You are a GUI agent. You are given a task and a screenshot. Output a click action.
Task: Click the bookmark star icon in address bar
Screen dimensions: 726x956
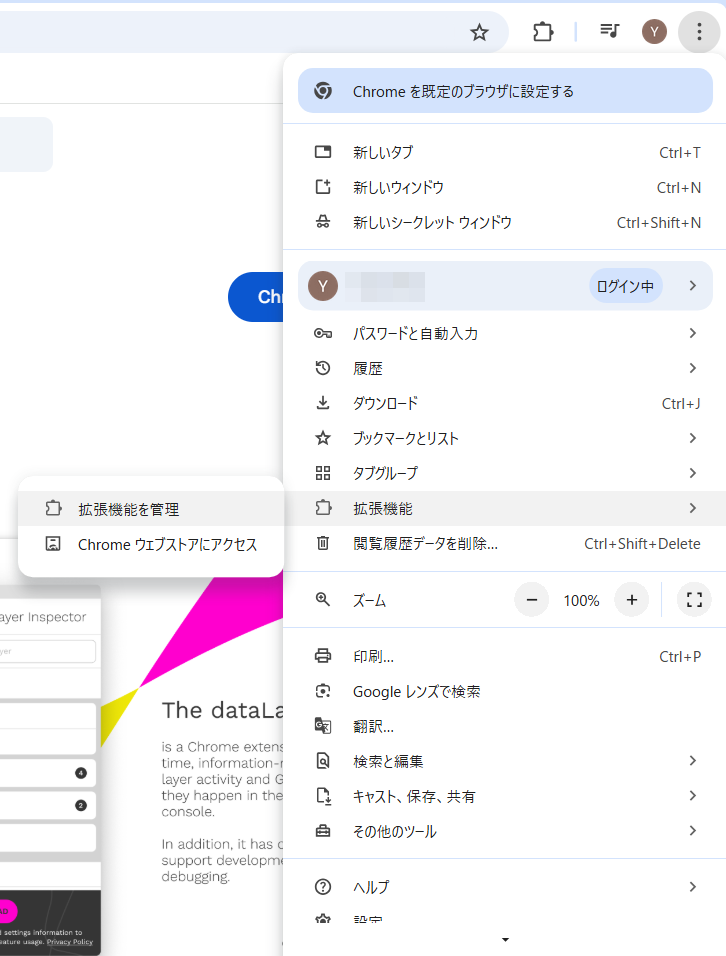(479, 32)
